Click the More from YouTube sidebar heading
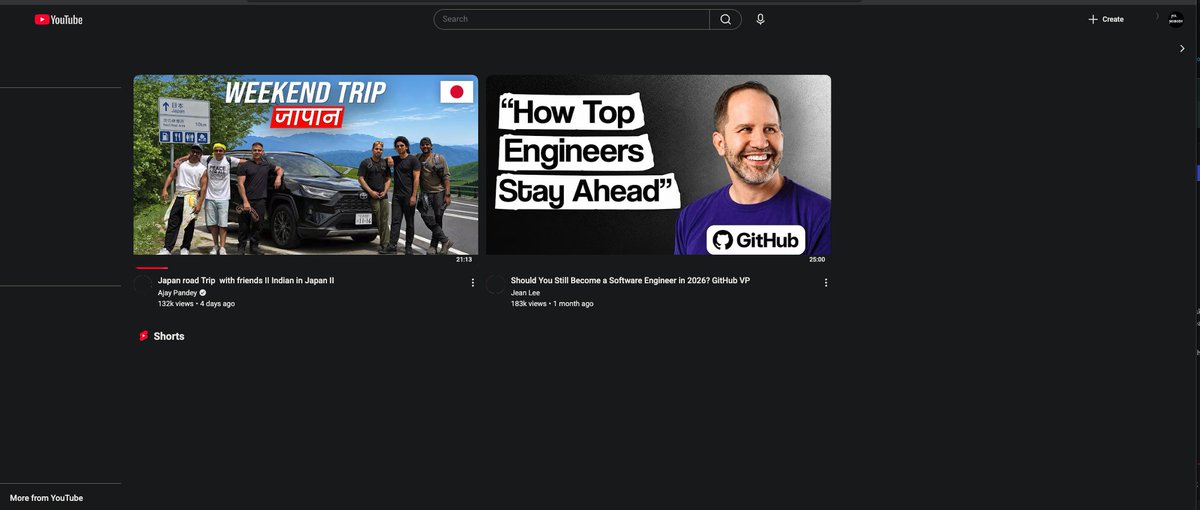 (x=46, y=498)
